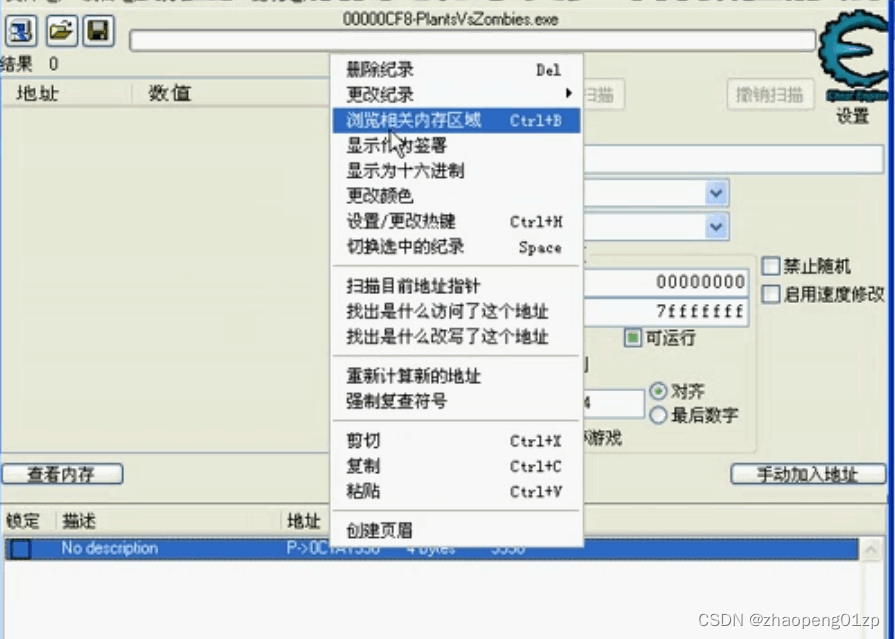Screen dimensions: 895x639
Task: Select the 最后数字 radio button
Action: pyautogui.click(x=658, y=415)
